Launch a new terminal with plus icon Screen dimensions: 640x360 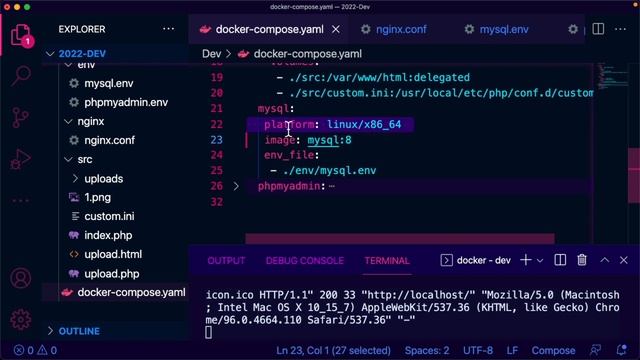coord(526,260)
